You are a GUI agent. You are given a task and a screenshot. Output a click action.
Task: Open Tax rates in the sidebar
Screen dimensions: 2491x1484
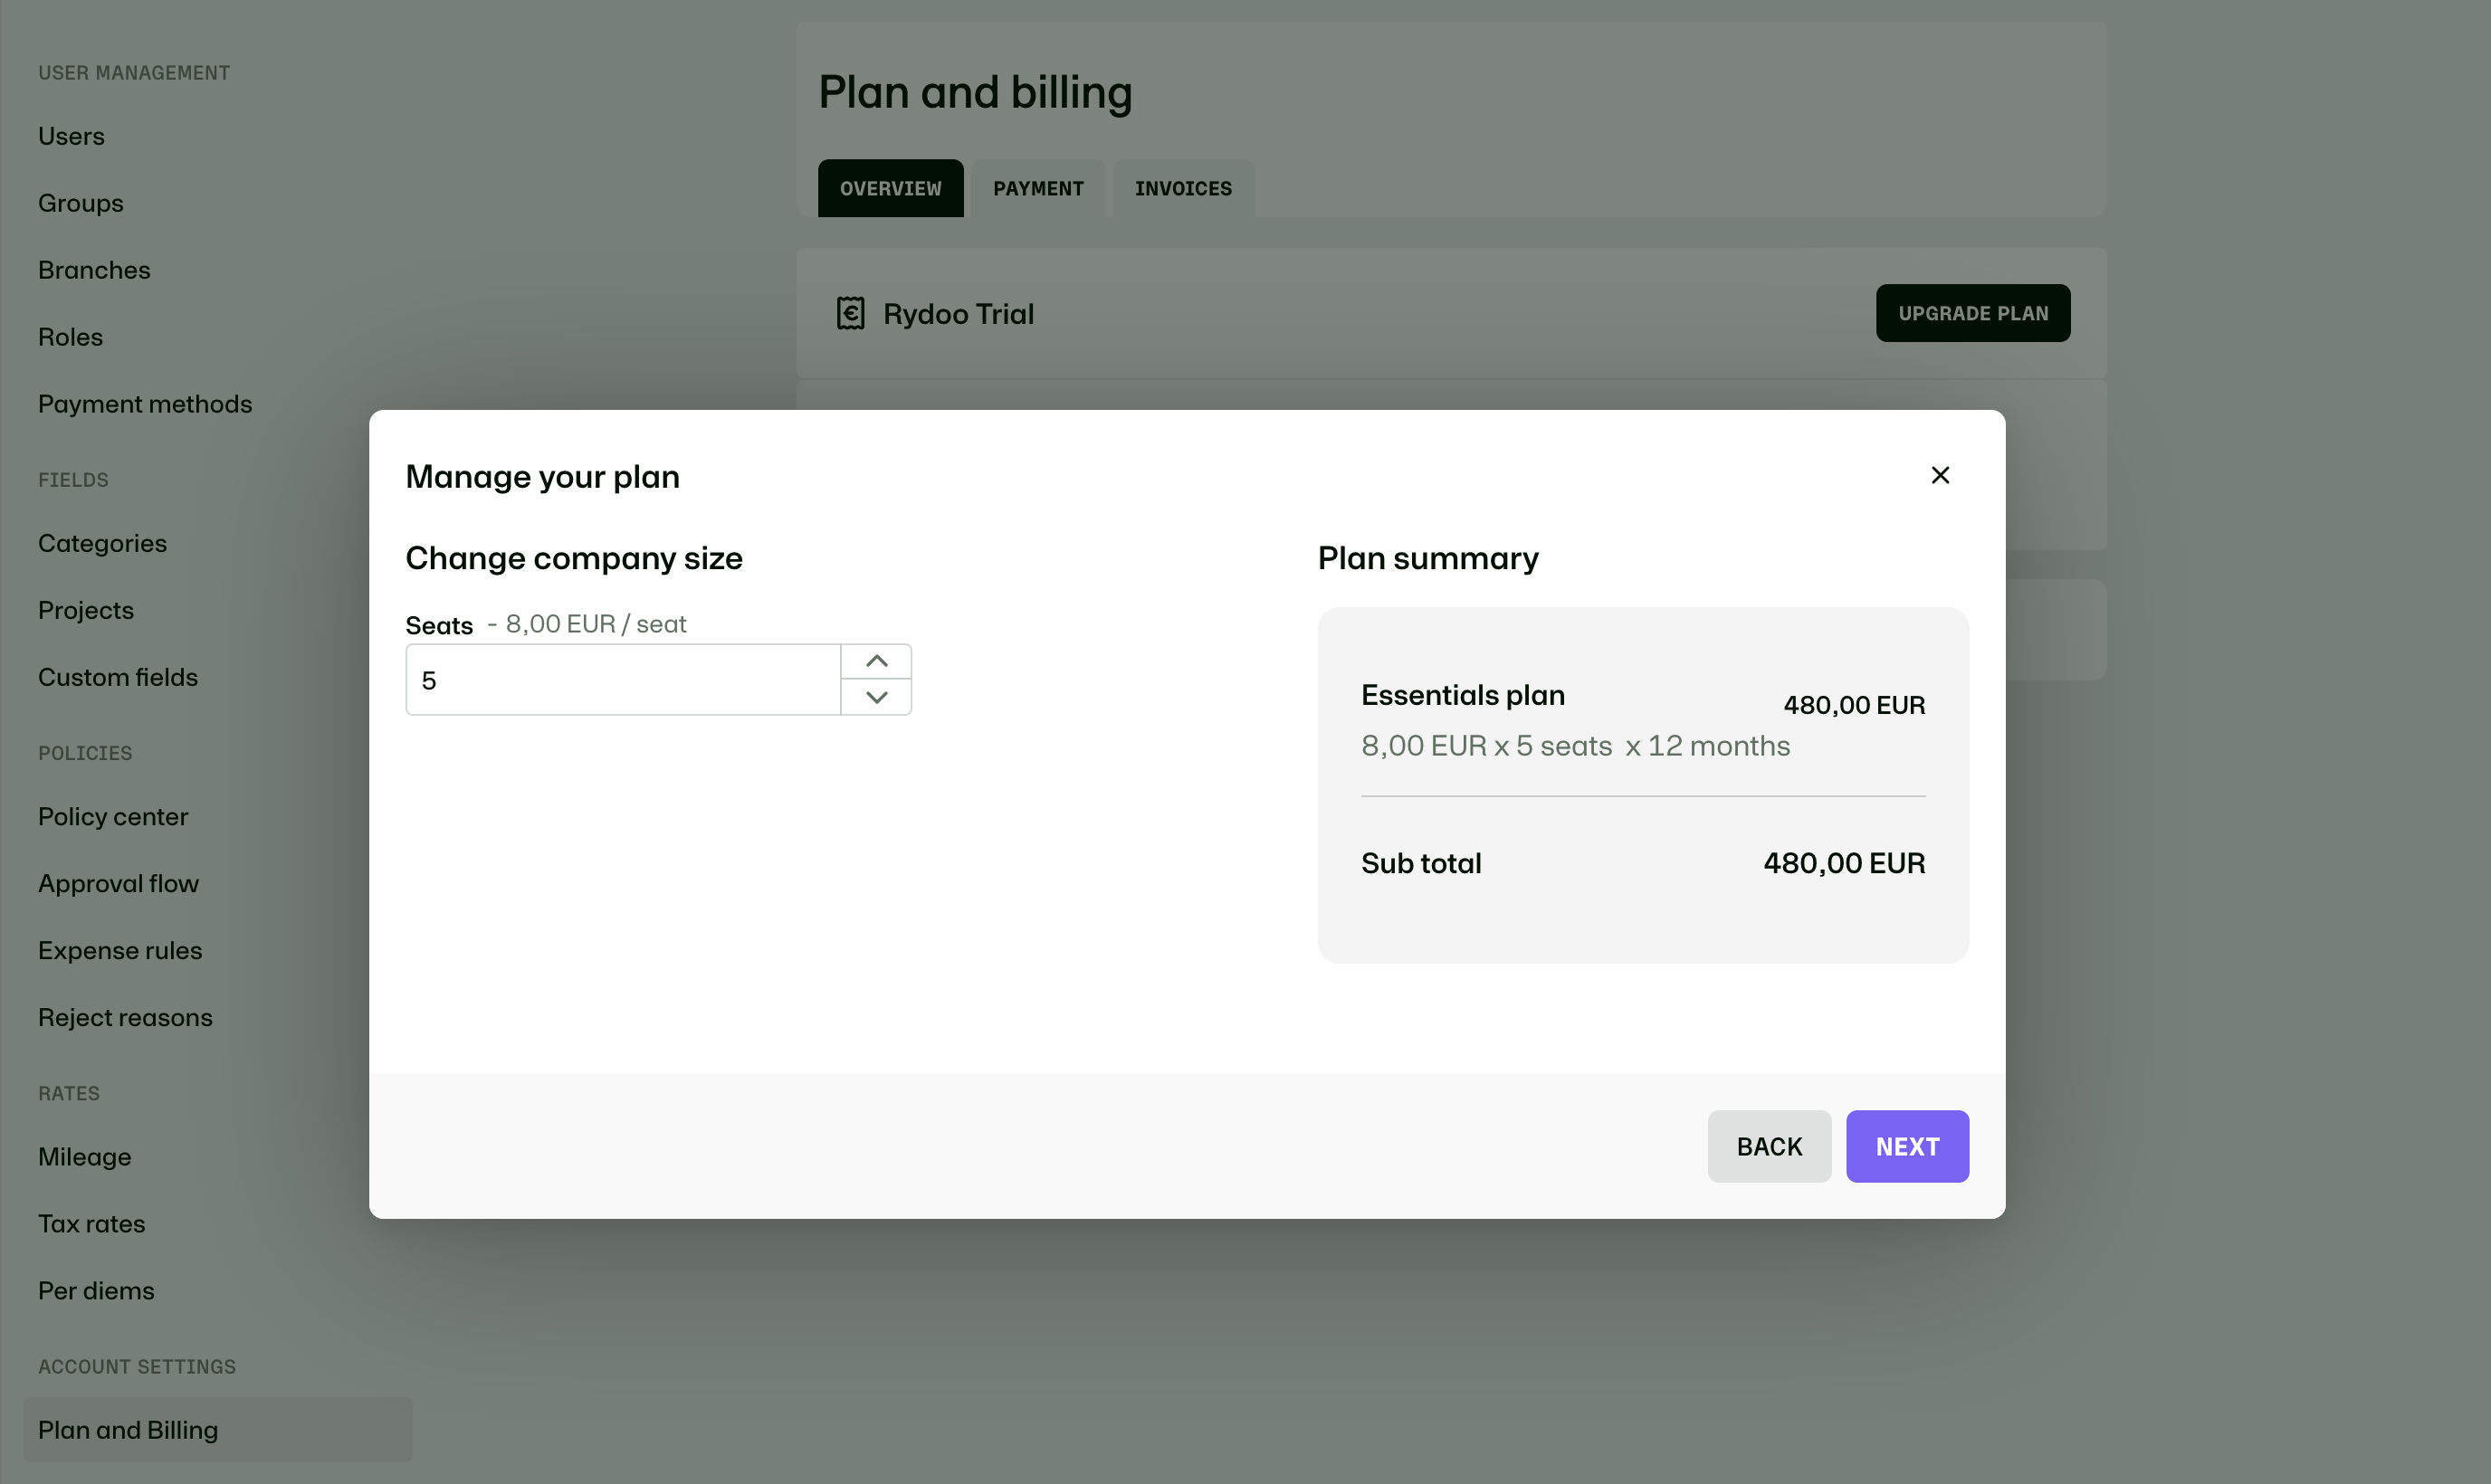91,1223
